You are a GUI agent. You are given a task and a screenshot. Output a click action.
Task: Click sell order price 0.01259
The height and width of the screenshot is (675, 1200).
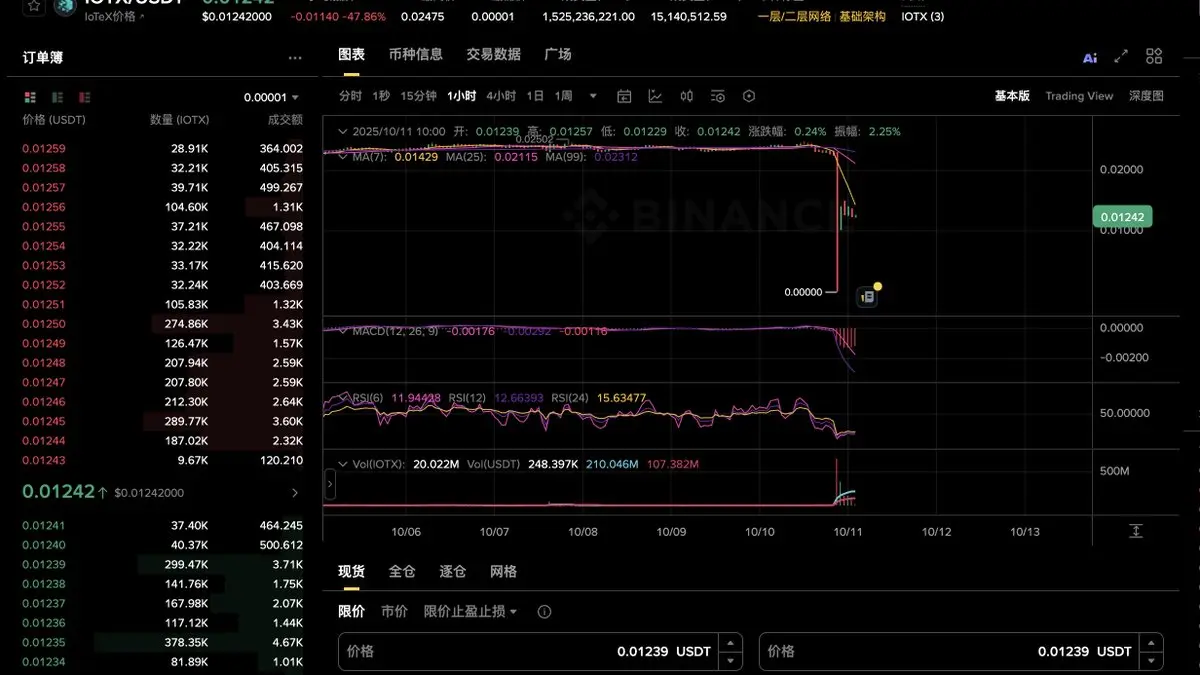point(44,148)
